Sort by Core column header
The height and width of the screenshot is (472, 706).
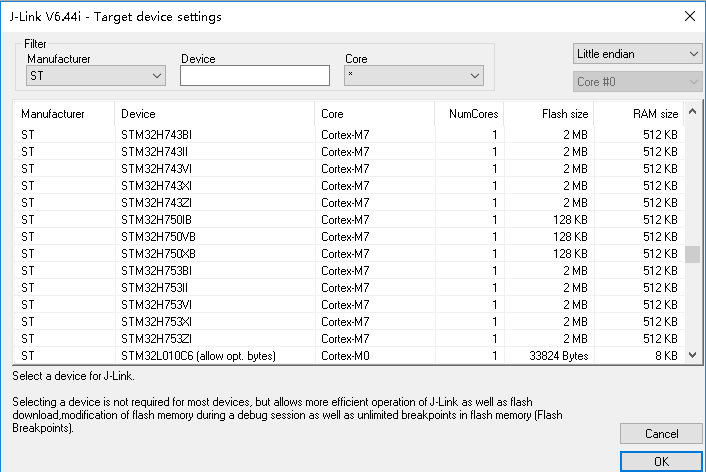click(x=375, y=114)
